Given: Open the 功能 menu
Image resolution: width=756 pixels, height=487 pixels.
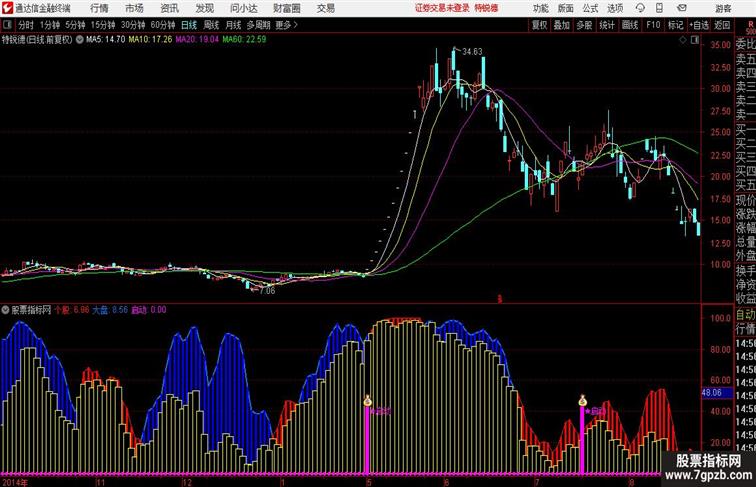Looking at the screenshot, I should pyautogui.click(x=540, y=8).
